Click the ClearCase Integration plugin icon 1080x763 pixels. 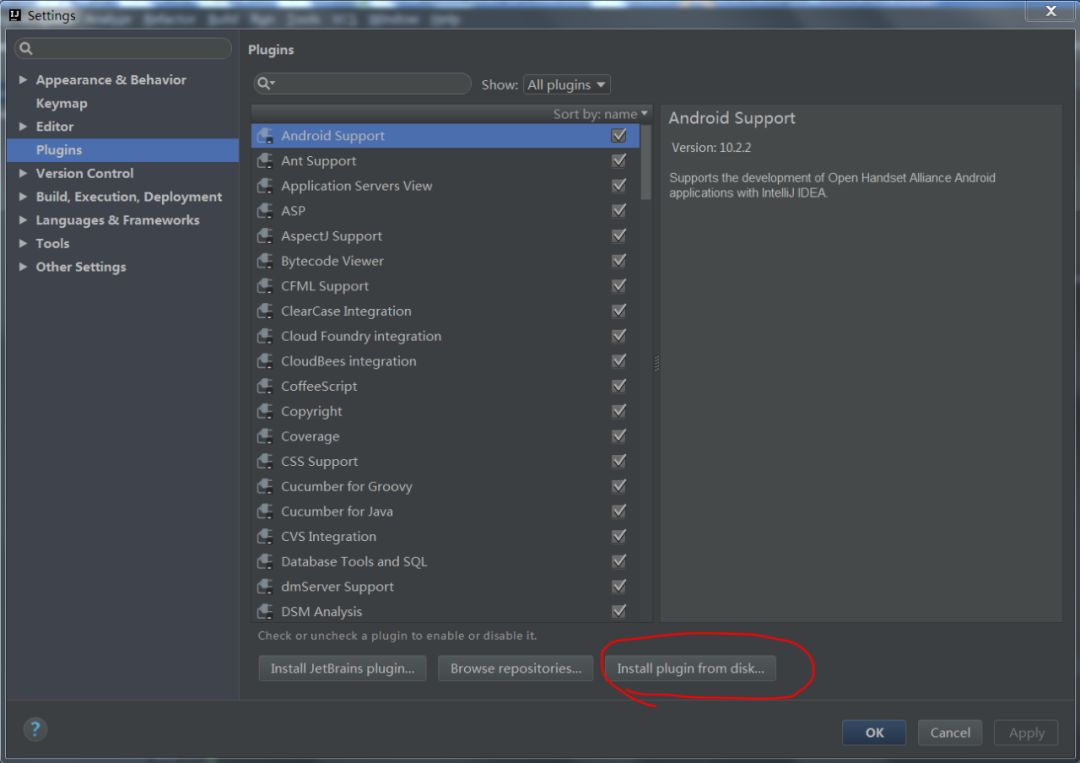tap(264, 311)
